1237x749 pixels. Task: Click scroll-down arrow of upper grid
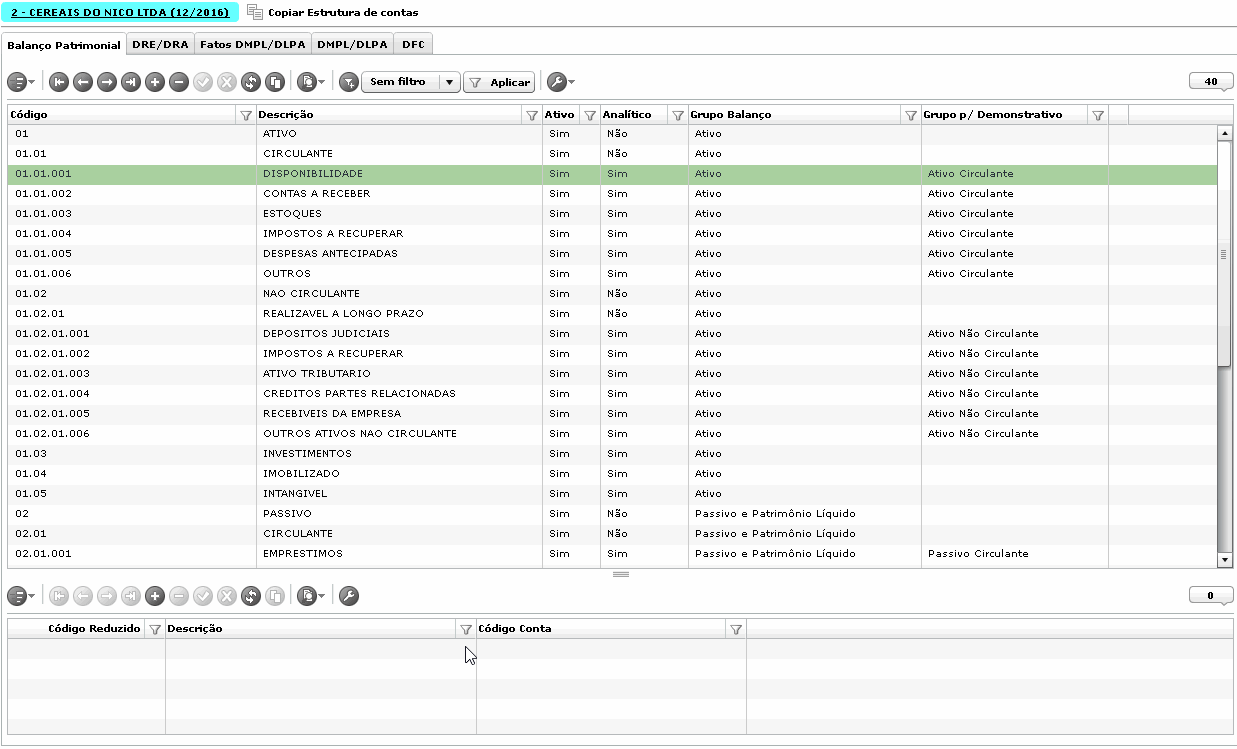point(1224,561)
